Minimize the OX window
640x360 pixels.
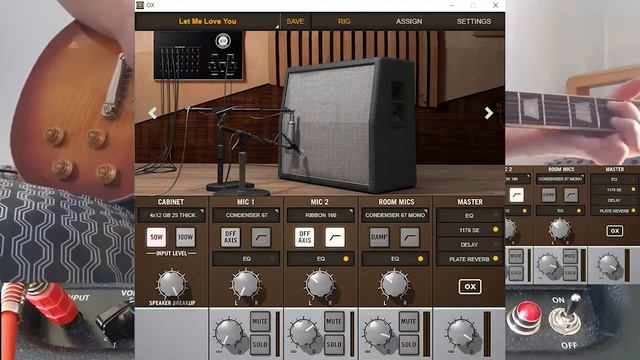click(451, 5)
